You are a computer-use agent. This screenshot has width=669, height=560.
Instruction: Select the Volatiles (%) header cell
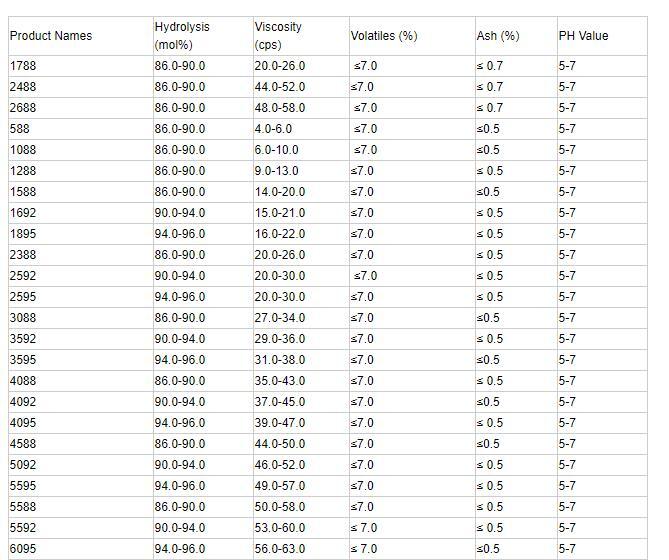(384, 36)
